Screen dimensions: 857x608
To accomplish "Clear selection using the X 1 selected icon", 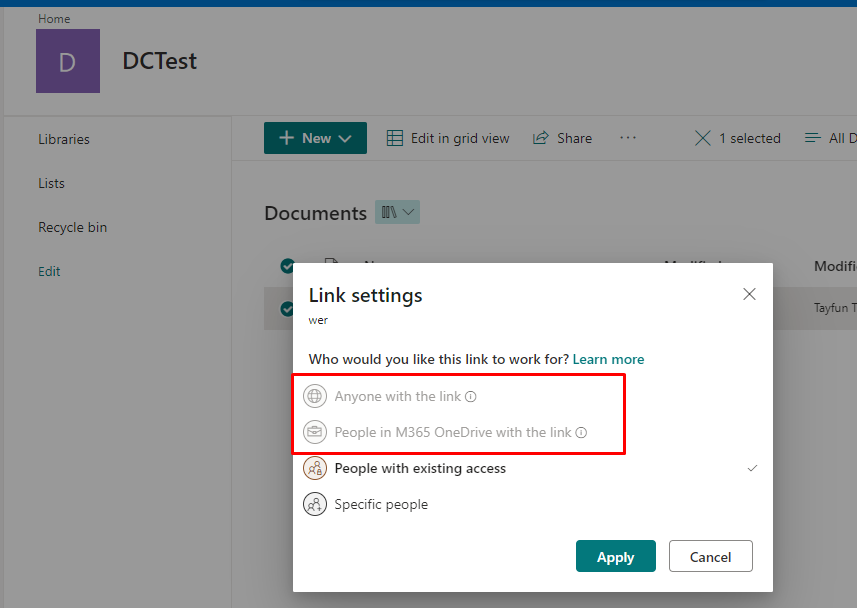I will click(x=703, y=138).
